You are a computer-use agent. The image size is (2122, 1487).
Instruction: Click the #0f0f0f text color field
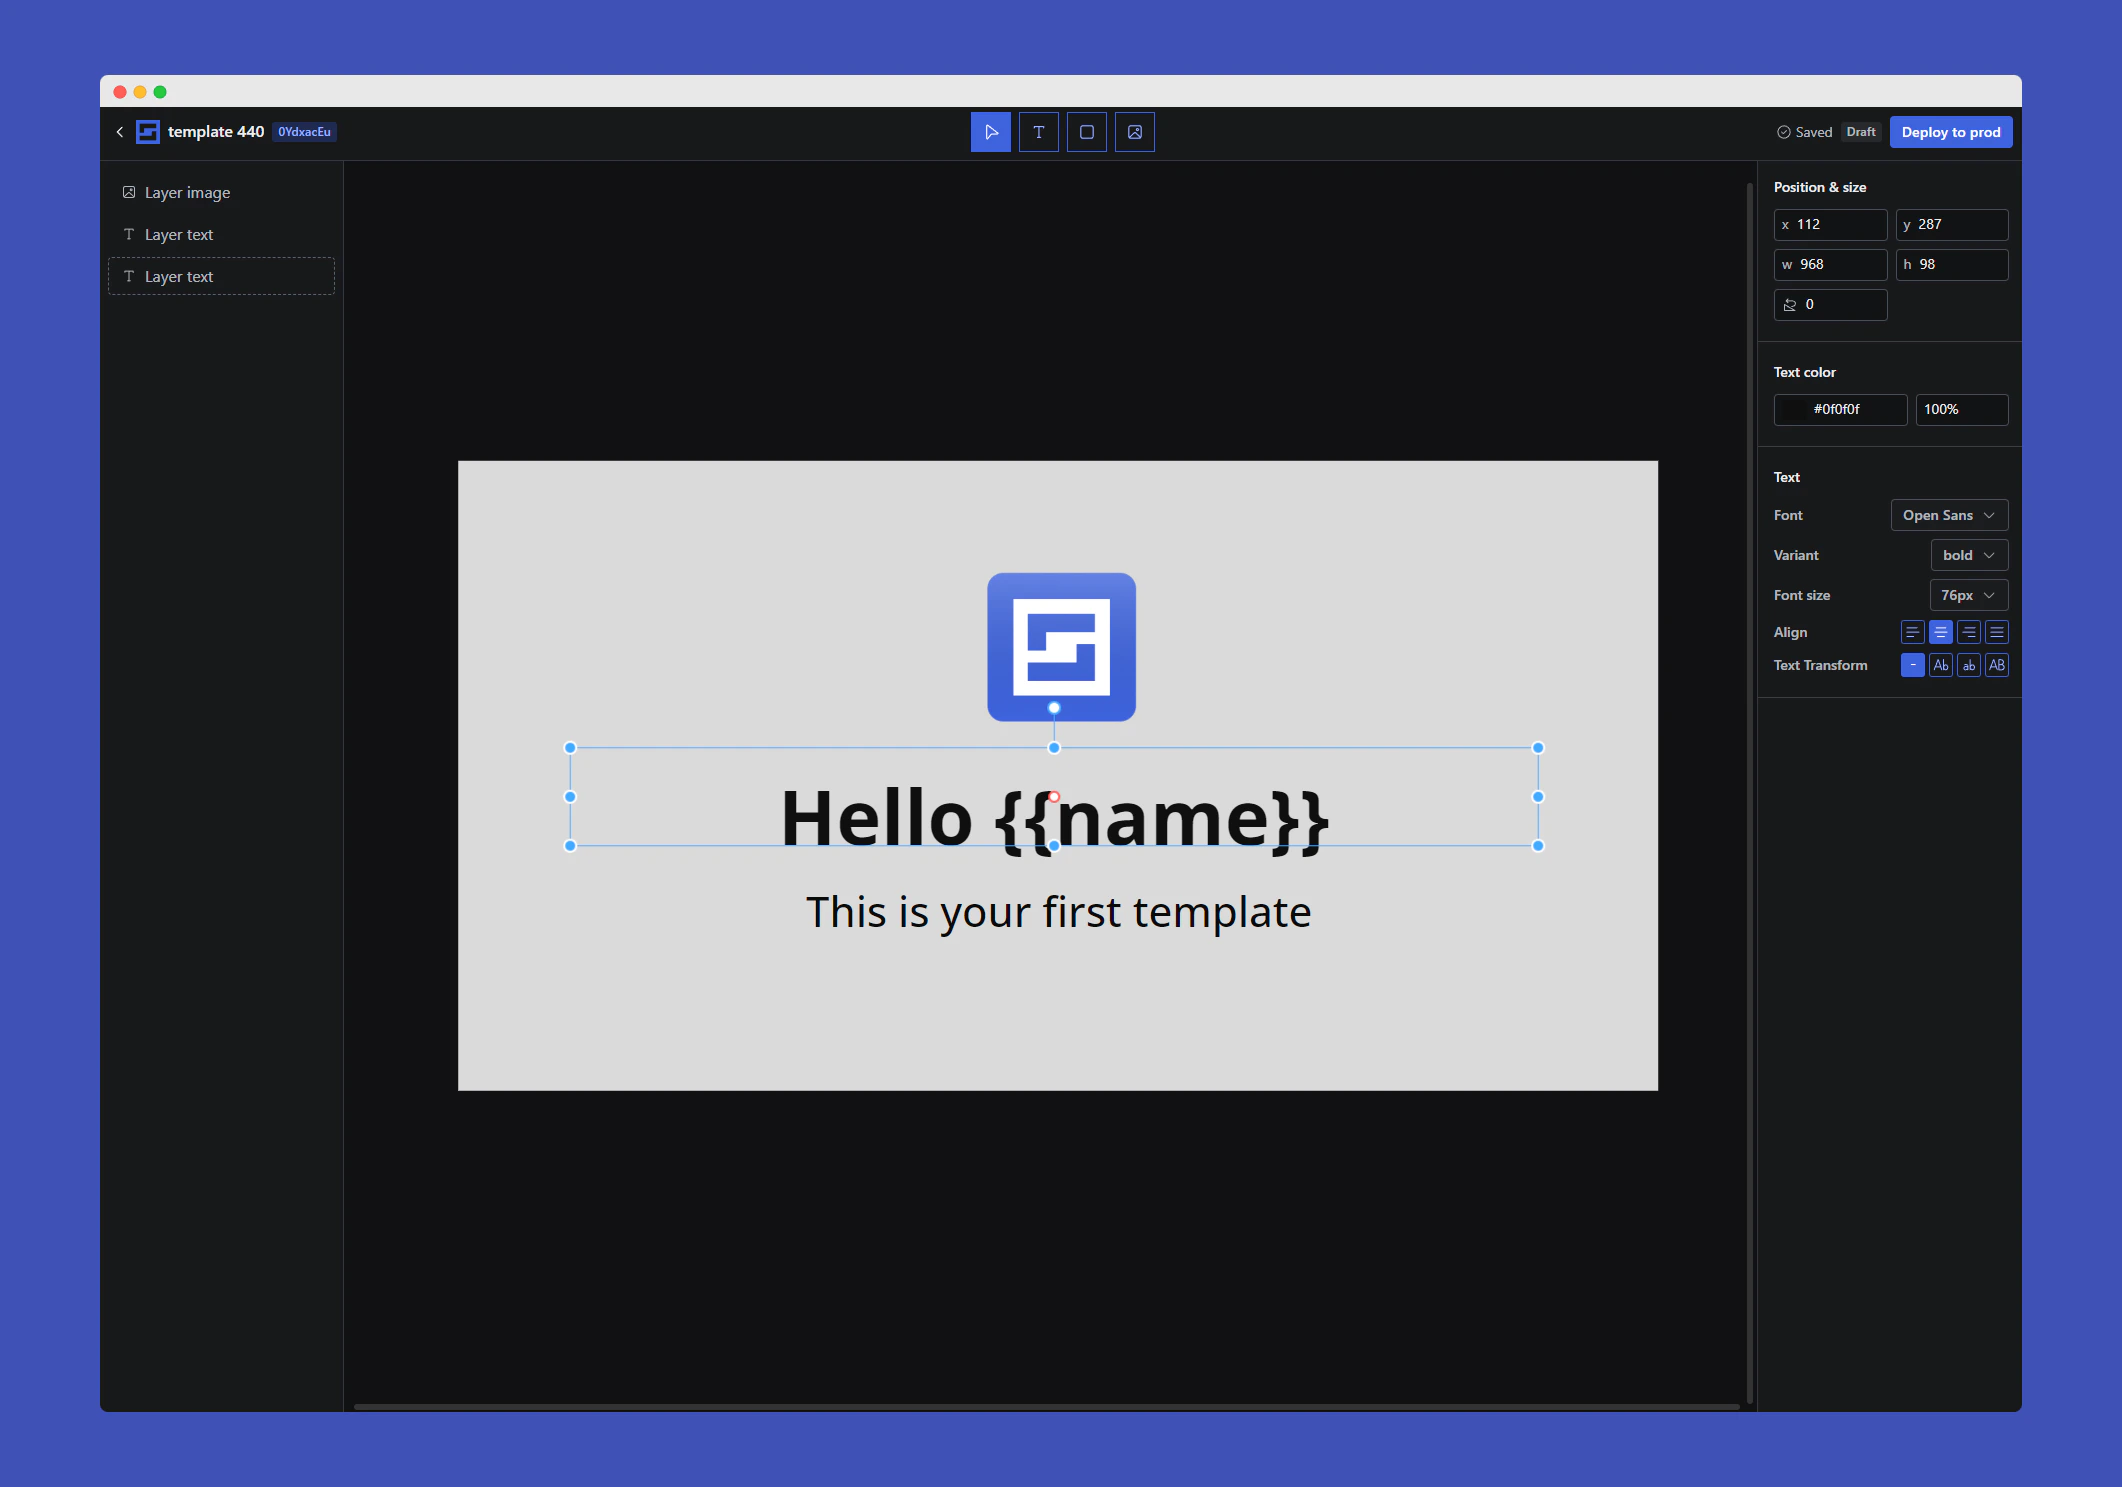[1838, 409]
